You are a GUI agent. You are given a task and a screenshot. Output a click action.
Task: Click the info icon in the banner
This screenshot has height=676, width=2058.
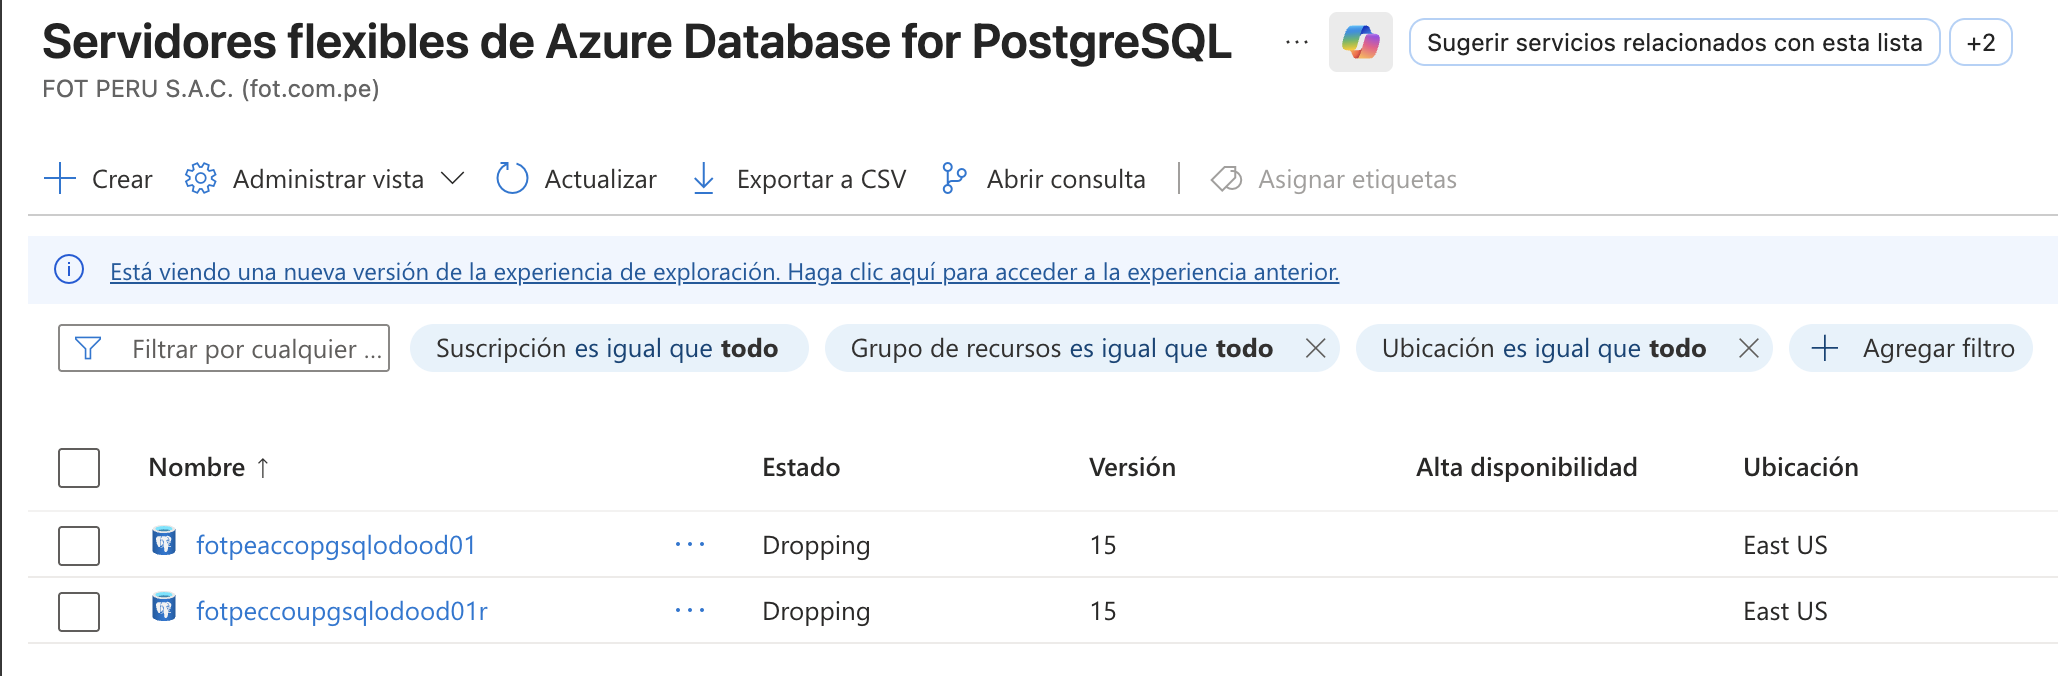coord(69,270)
